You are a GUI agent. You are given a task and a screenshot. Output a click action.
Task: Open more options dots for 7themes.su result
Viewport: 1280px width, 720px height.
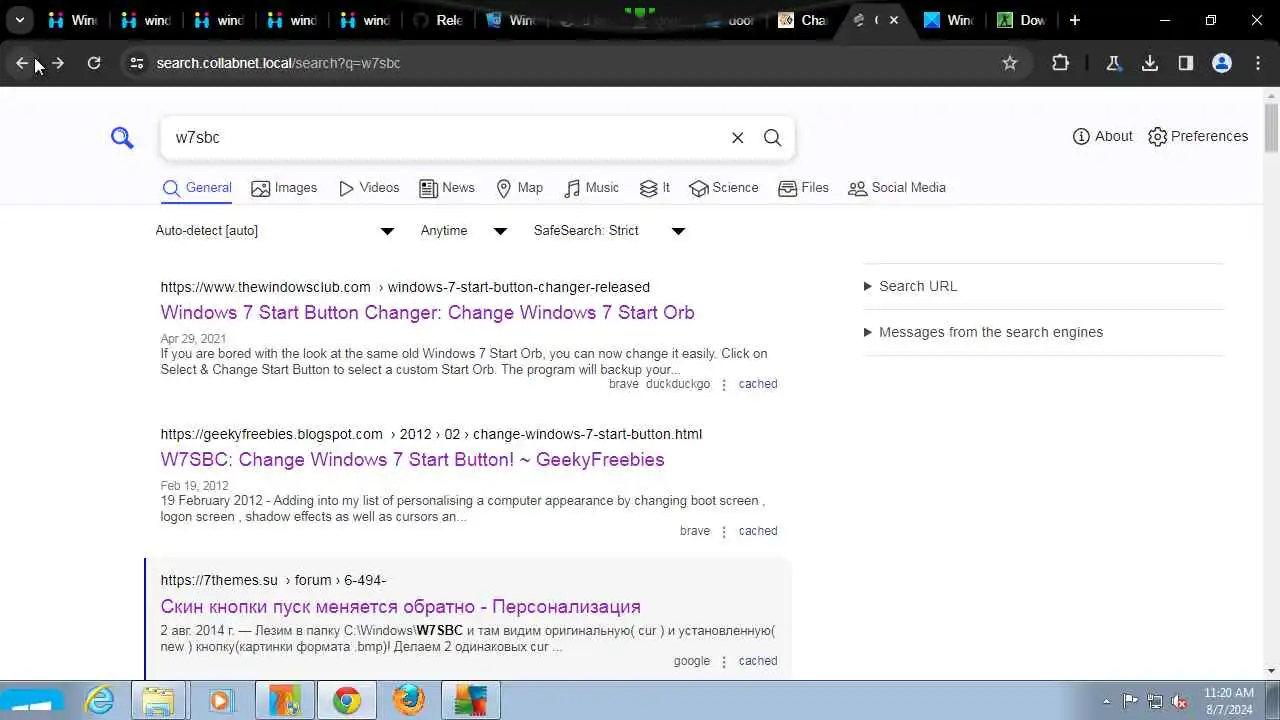tap(724, 661)
